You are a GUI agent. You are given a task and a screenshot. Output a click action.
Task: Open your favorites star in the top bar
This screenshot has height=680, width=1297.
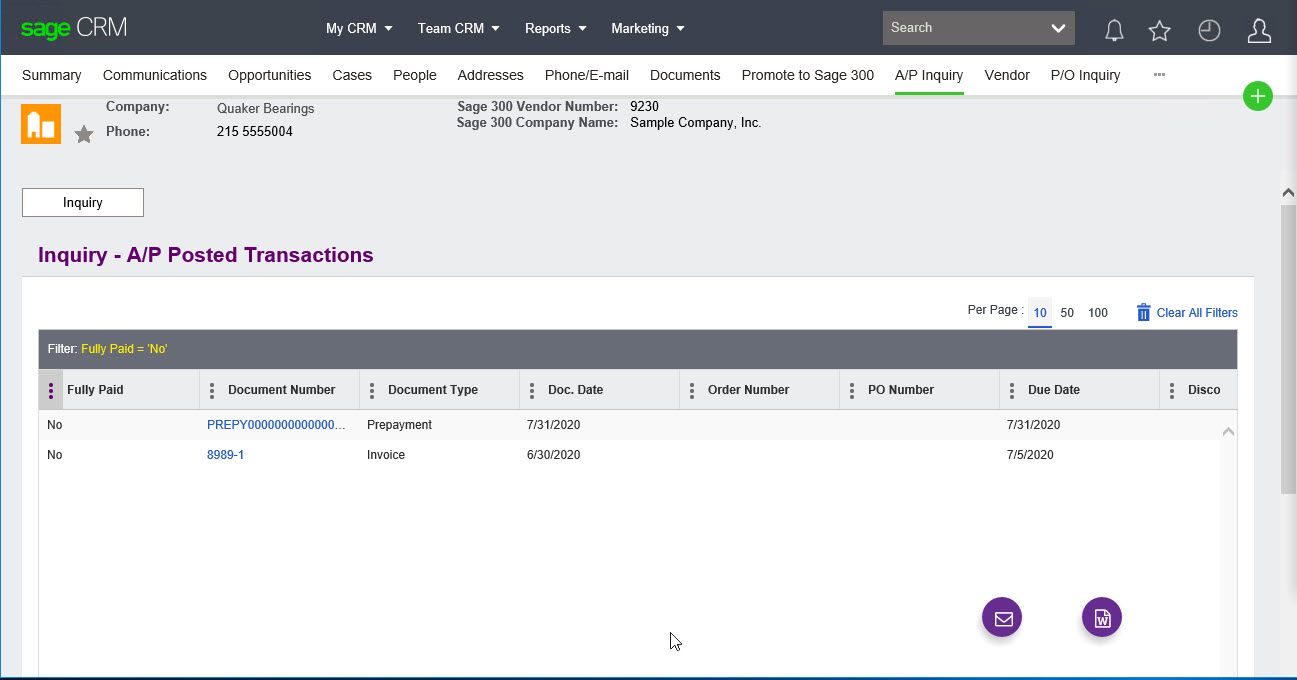(1159, 30)
